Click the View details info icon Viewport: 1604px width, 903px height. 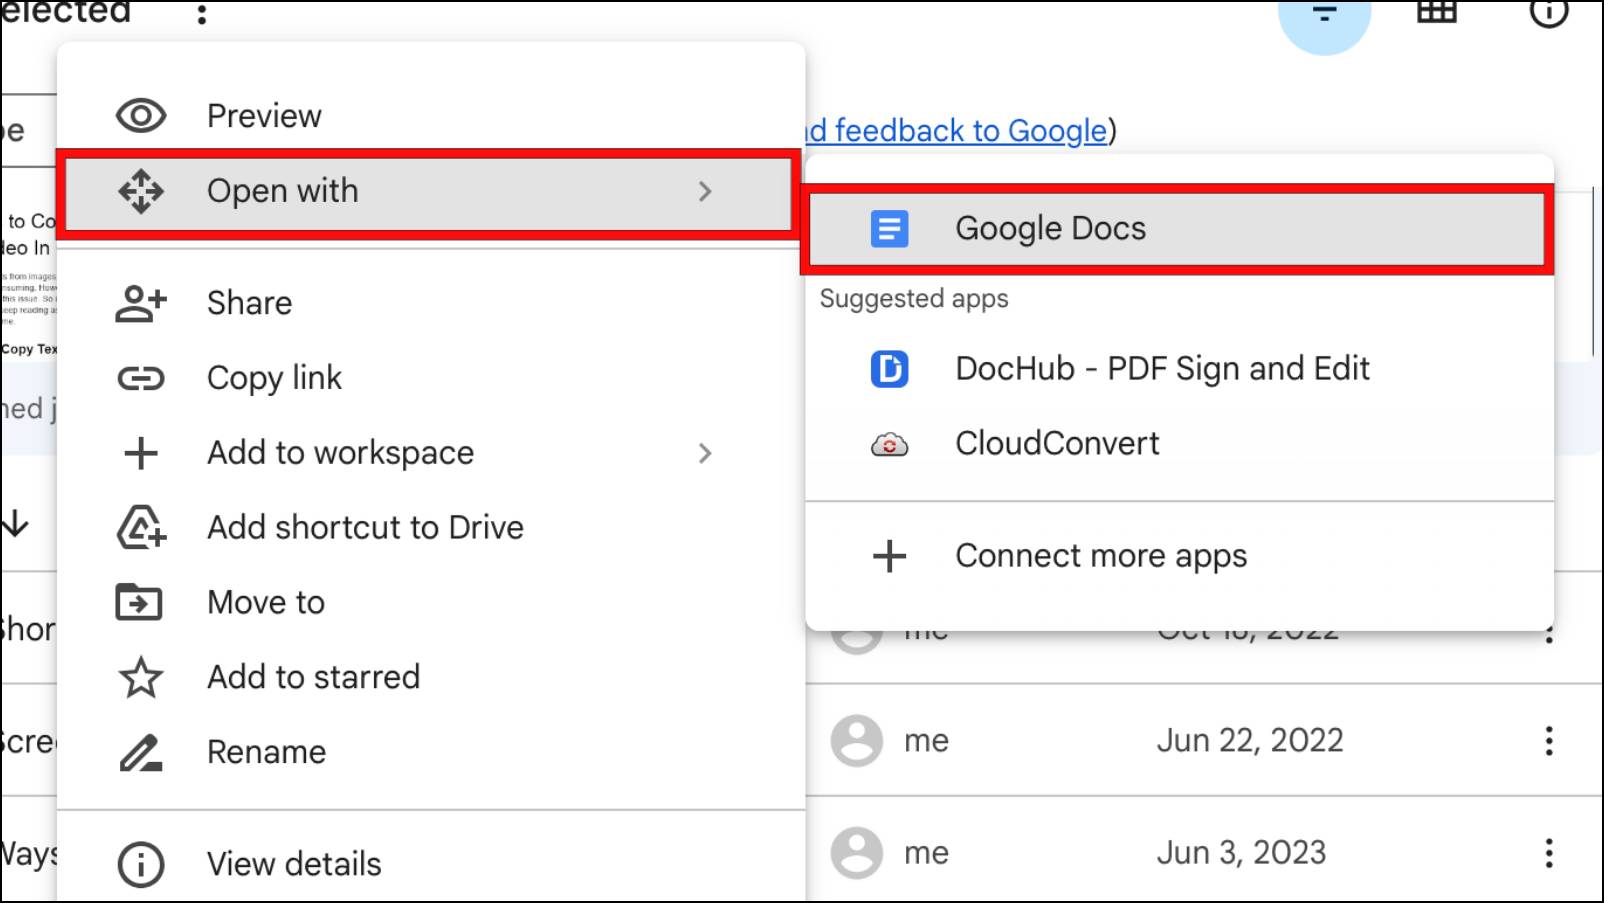click(141, 864)
